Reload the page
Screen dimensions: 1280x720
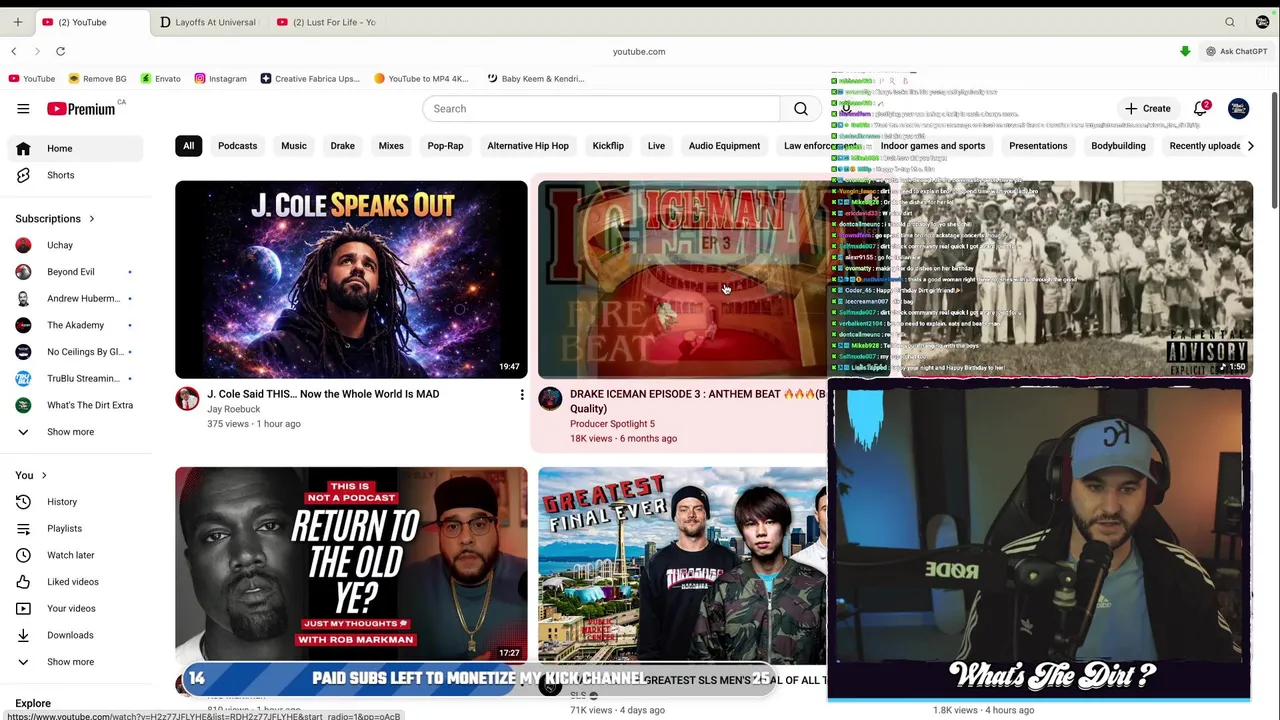[60, 51]
